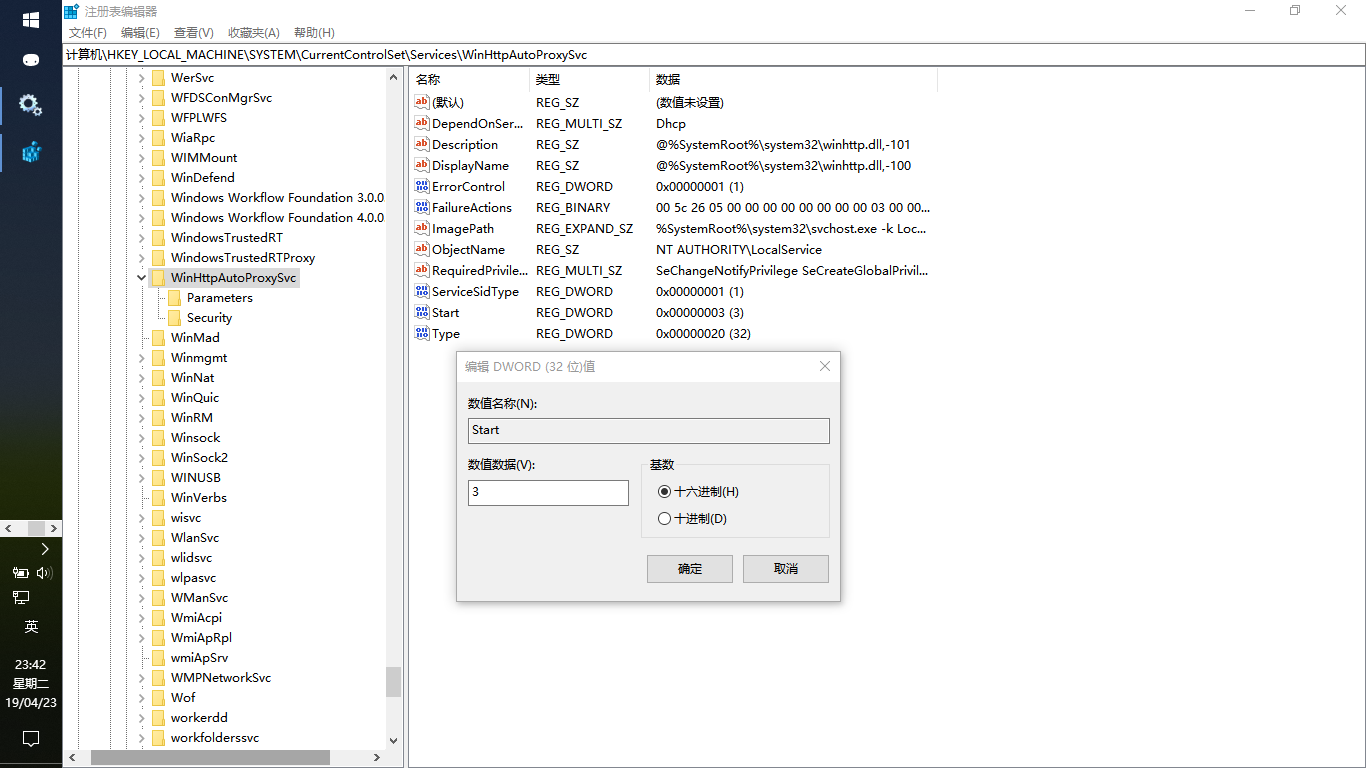1366x768 pixels.
Task: Expand the Winsock key
Action: 142,438
